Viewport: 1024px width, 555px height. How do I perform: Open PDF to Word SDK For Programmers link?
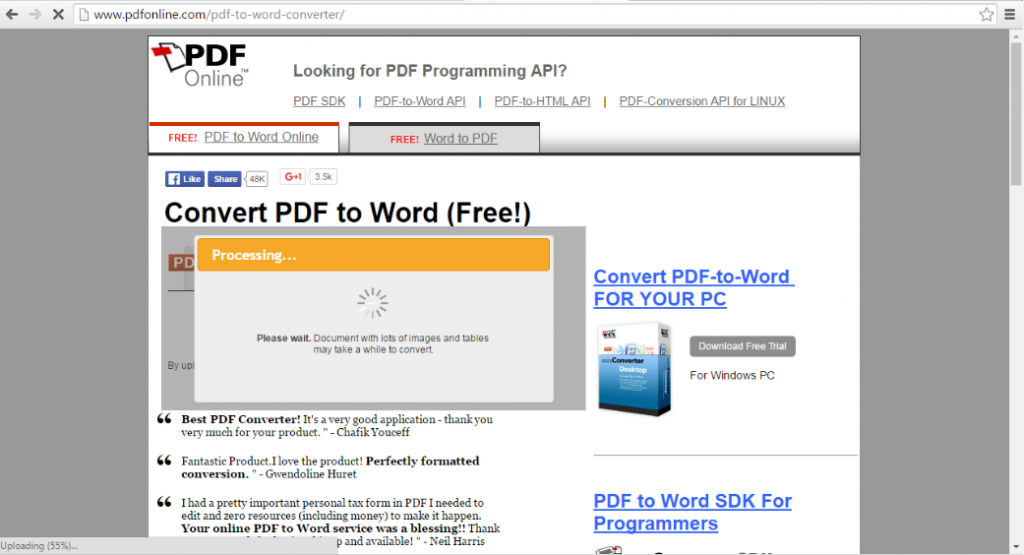click(692, 512)
